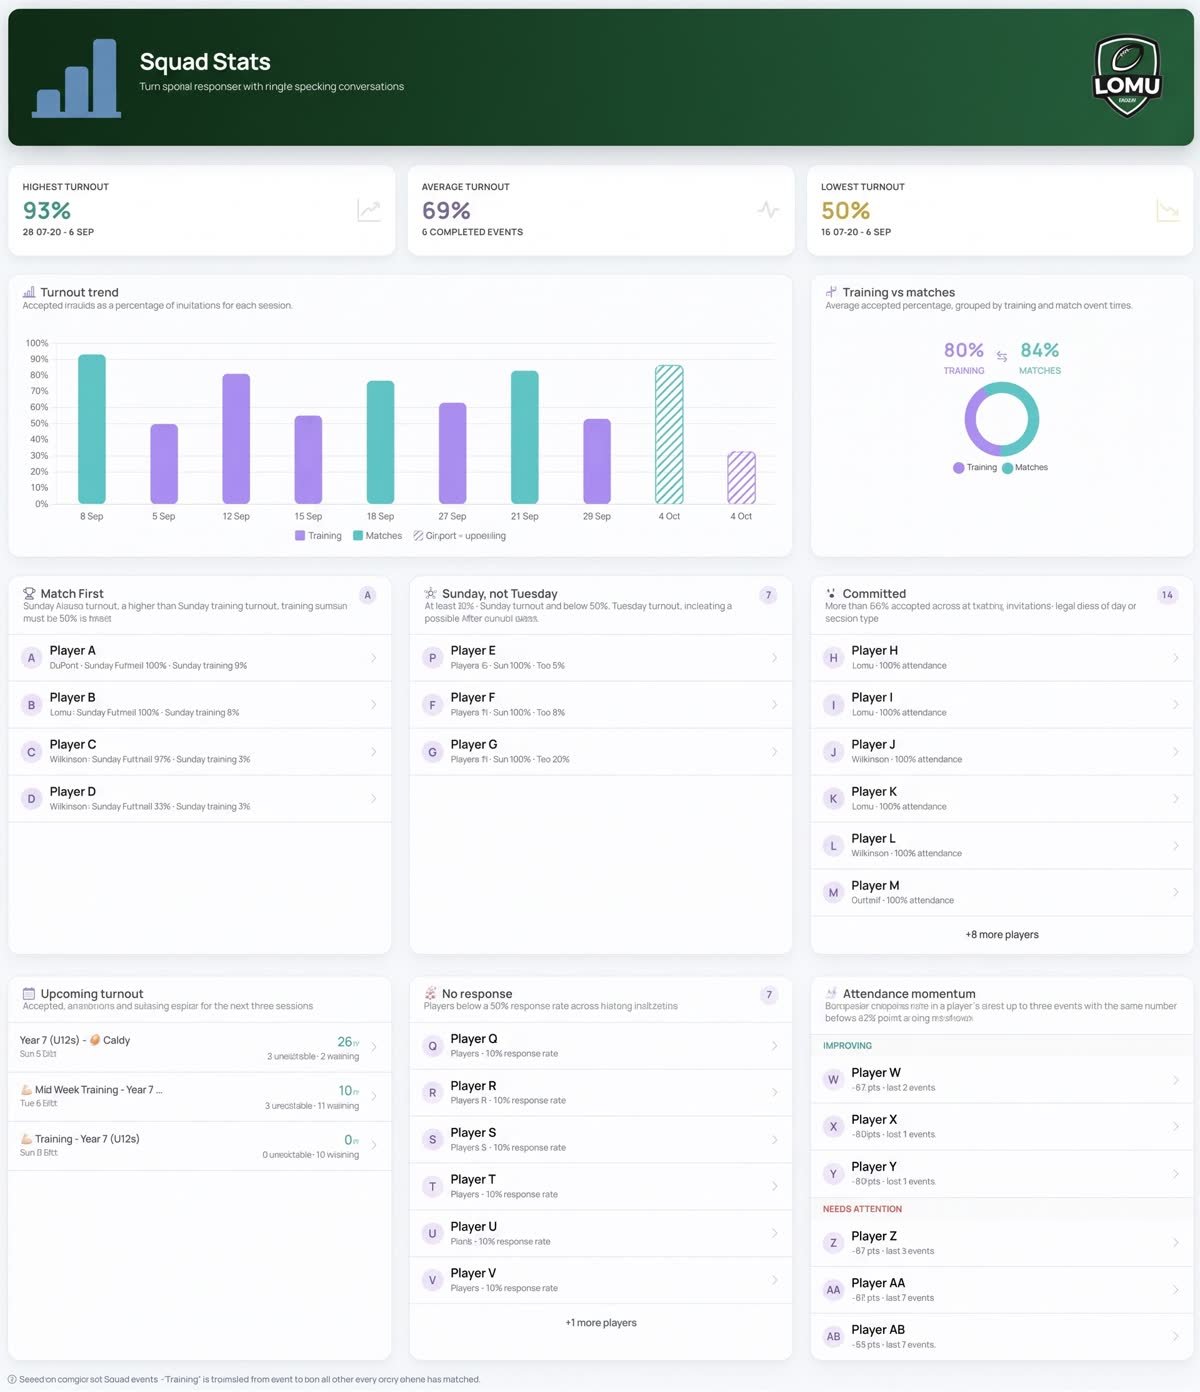Open Player K row
Image resolution: width=1200 pixels, height=1392 pixels.
click(1002, 799)
